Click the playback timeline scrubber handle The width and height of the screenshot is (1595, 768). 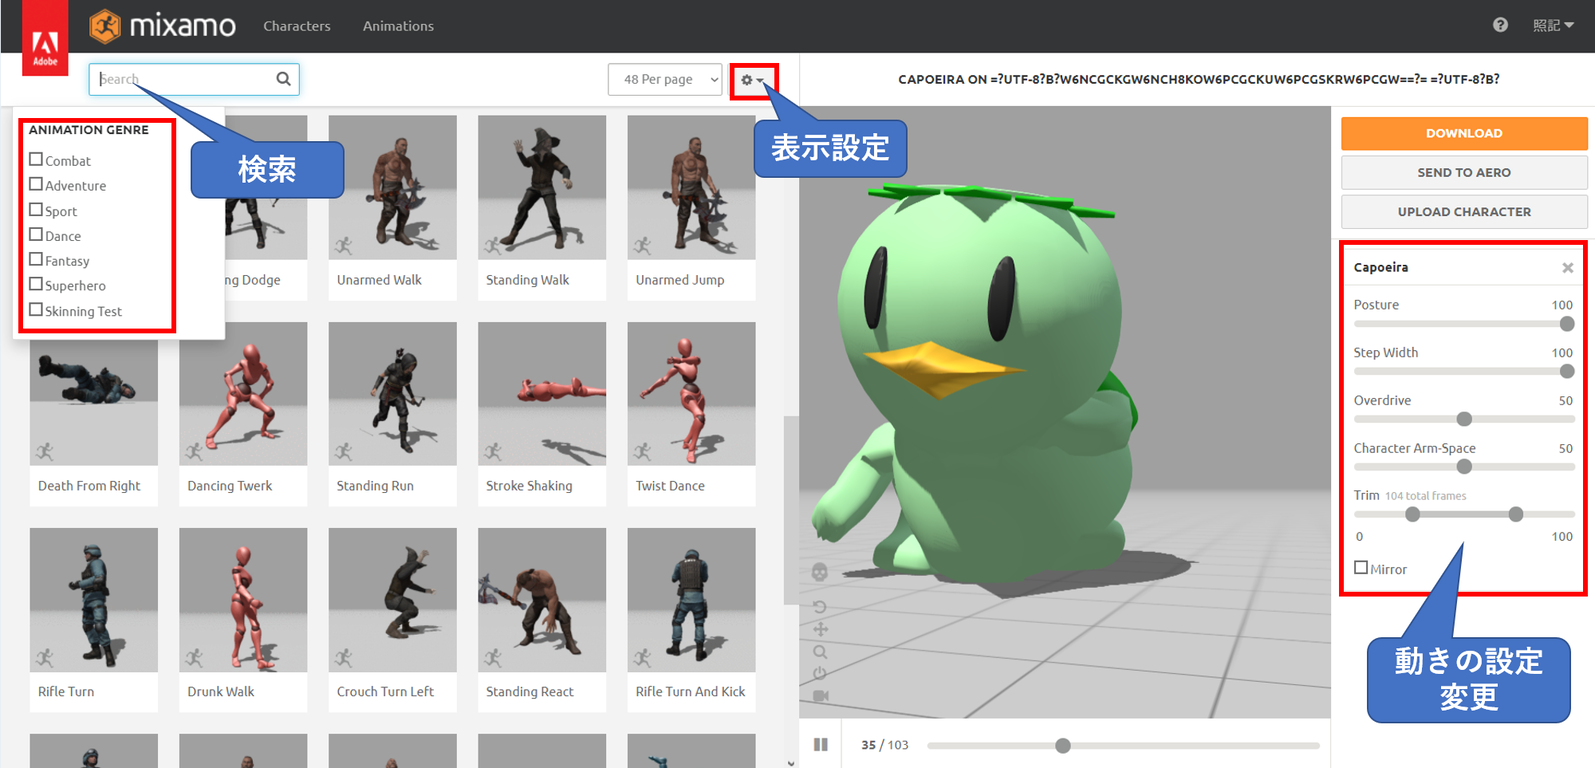click(1063, 745)
